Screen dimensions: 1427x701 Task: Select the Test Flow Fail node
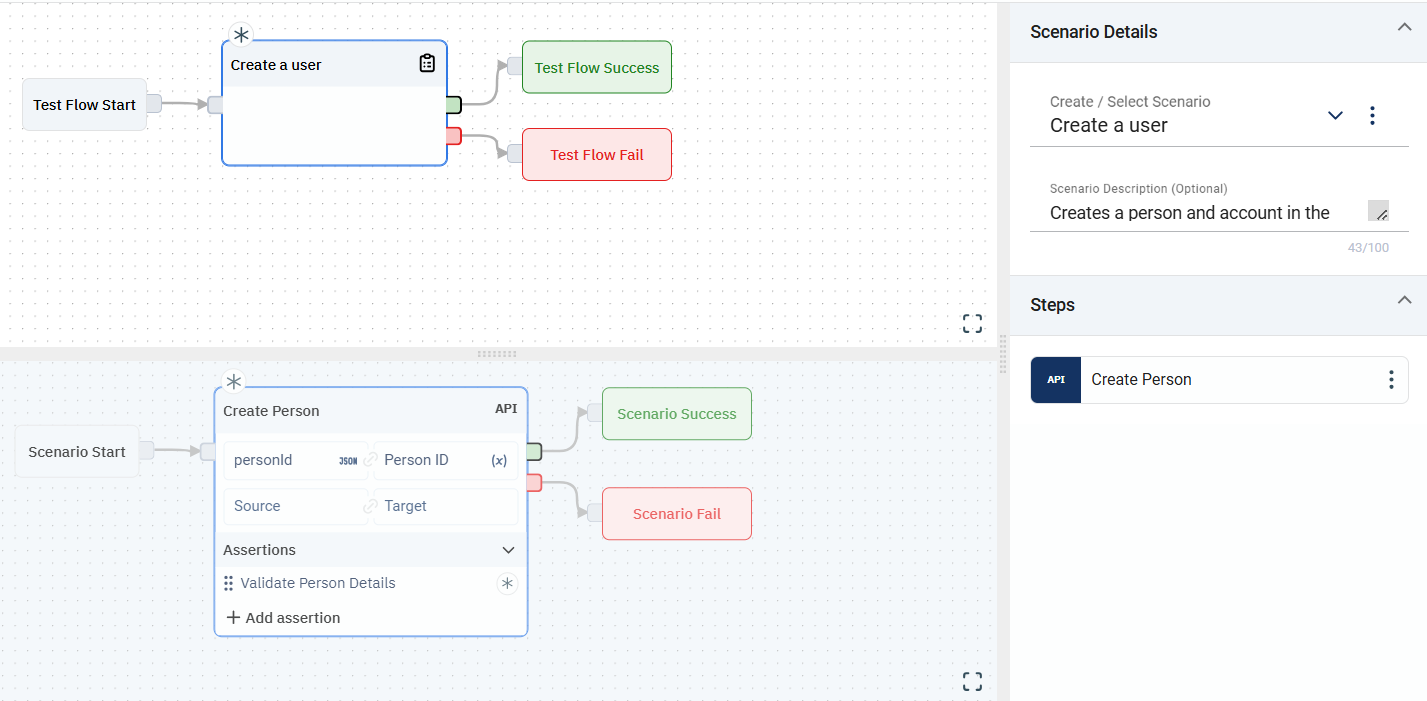(597, 155)
